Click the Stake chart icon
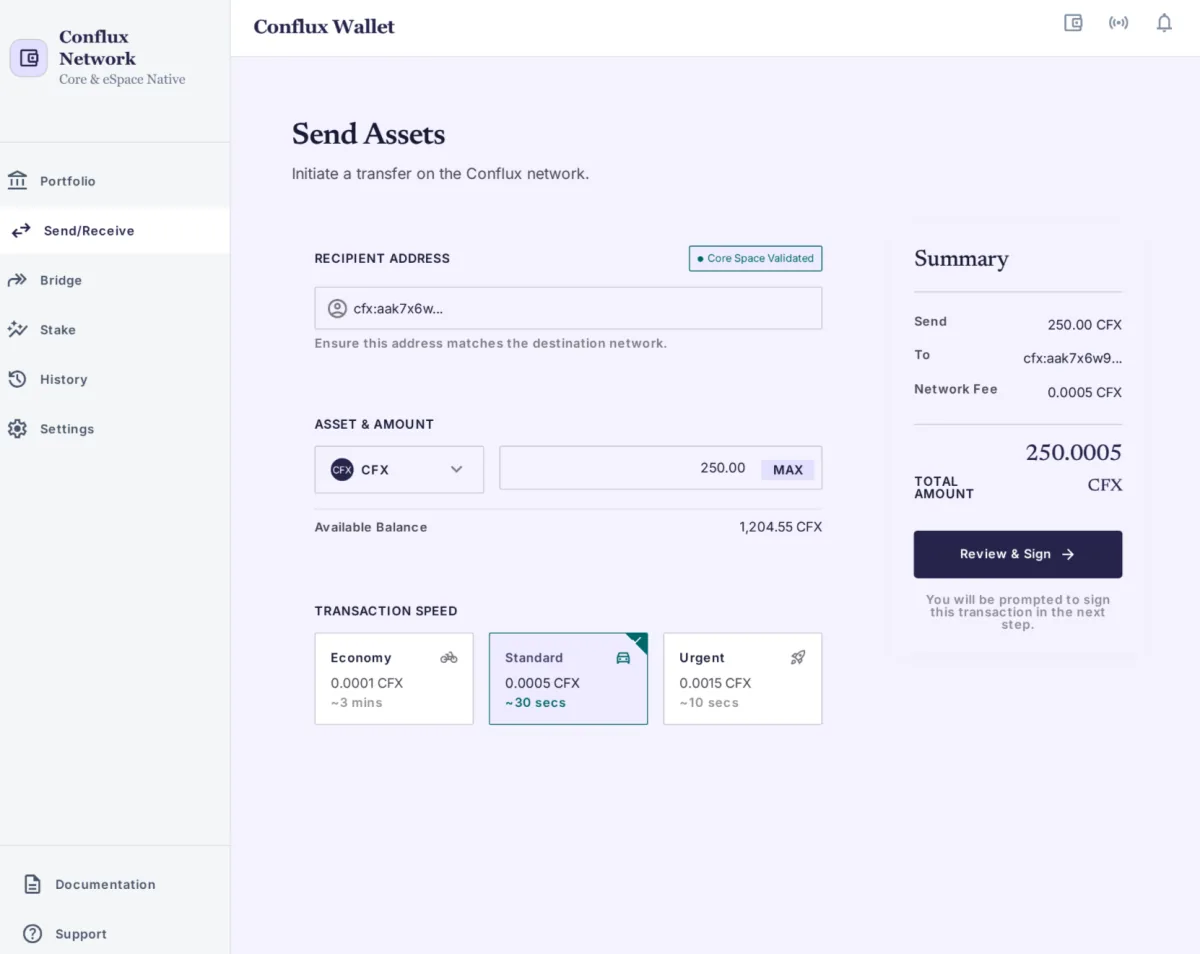The height and width of the screenshot is (954, 1200). (x=17, y=330)
